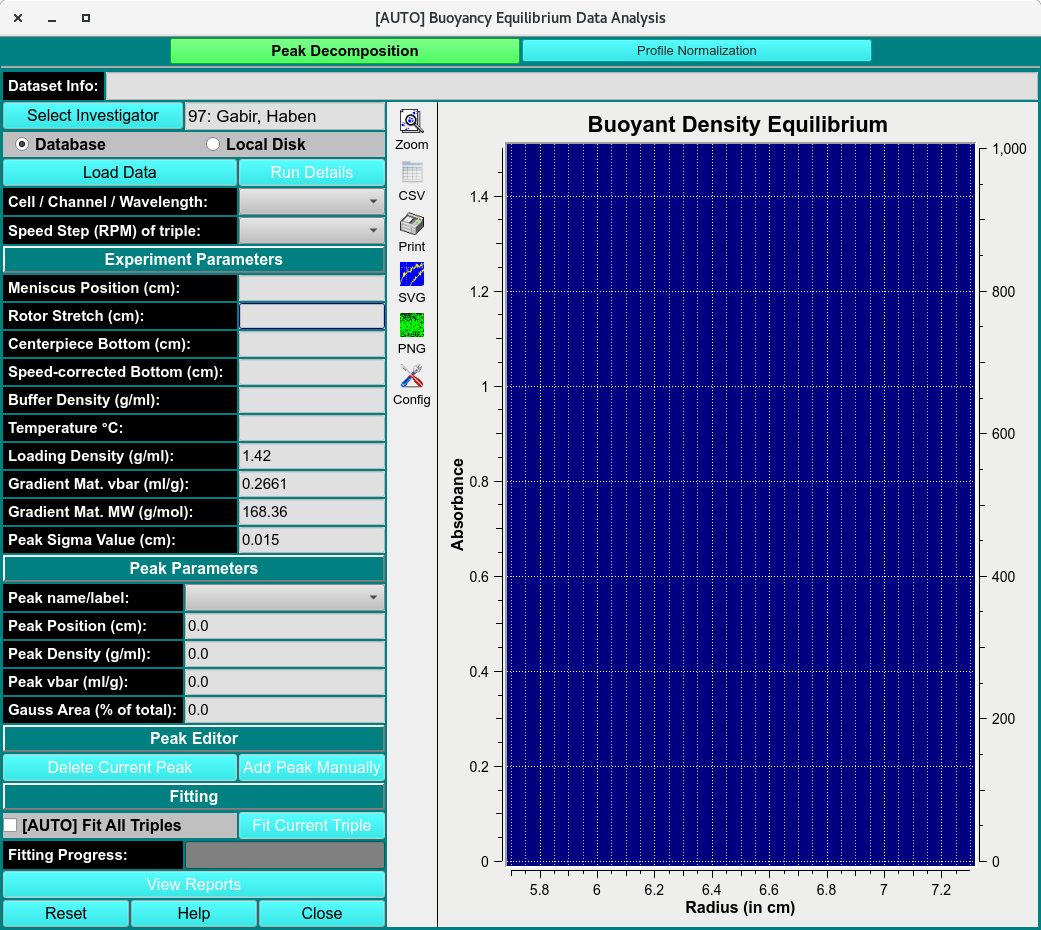Enable the Fit All Triples checkbox
The height and width of the screenshot is (930, 1041).
coord(11,825)
